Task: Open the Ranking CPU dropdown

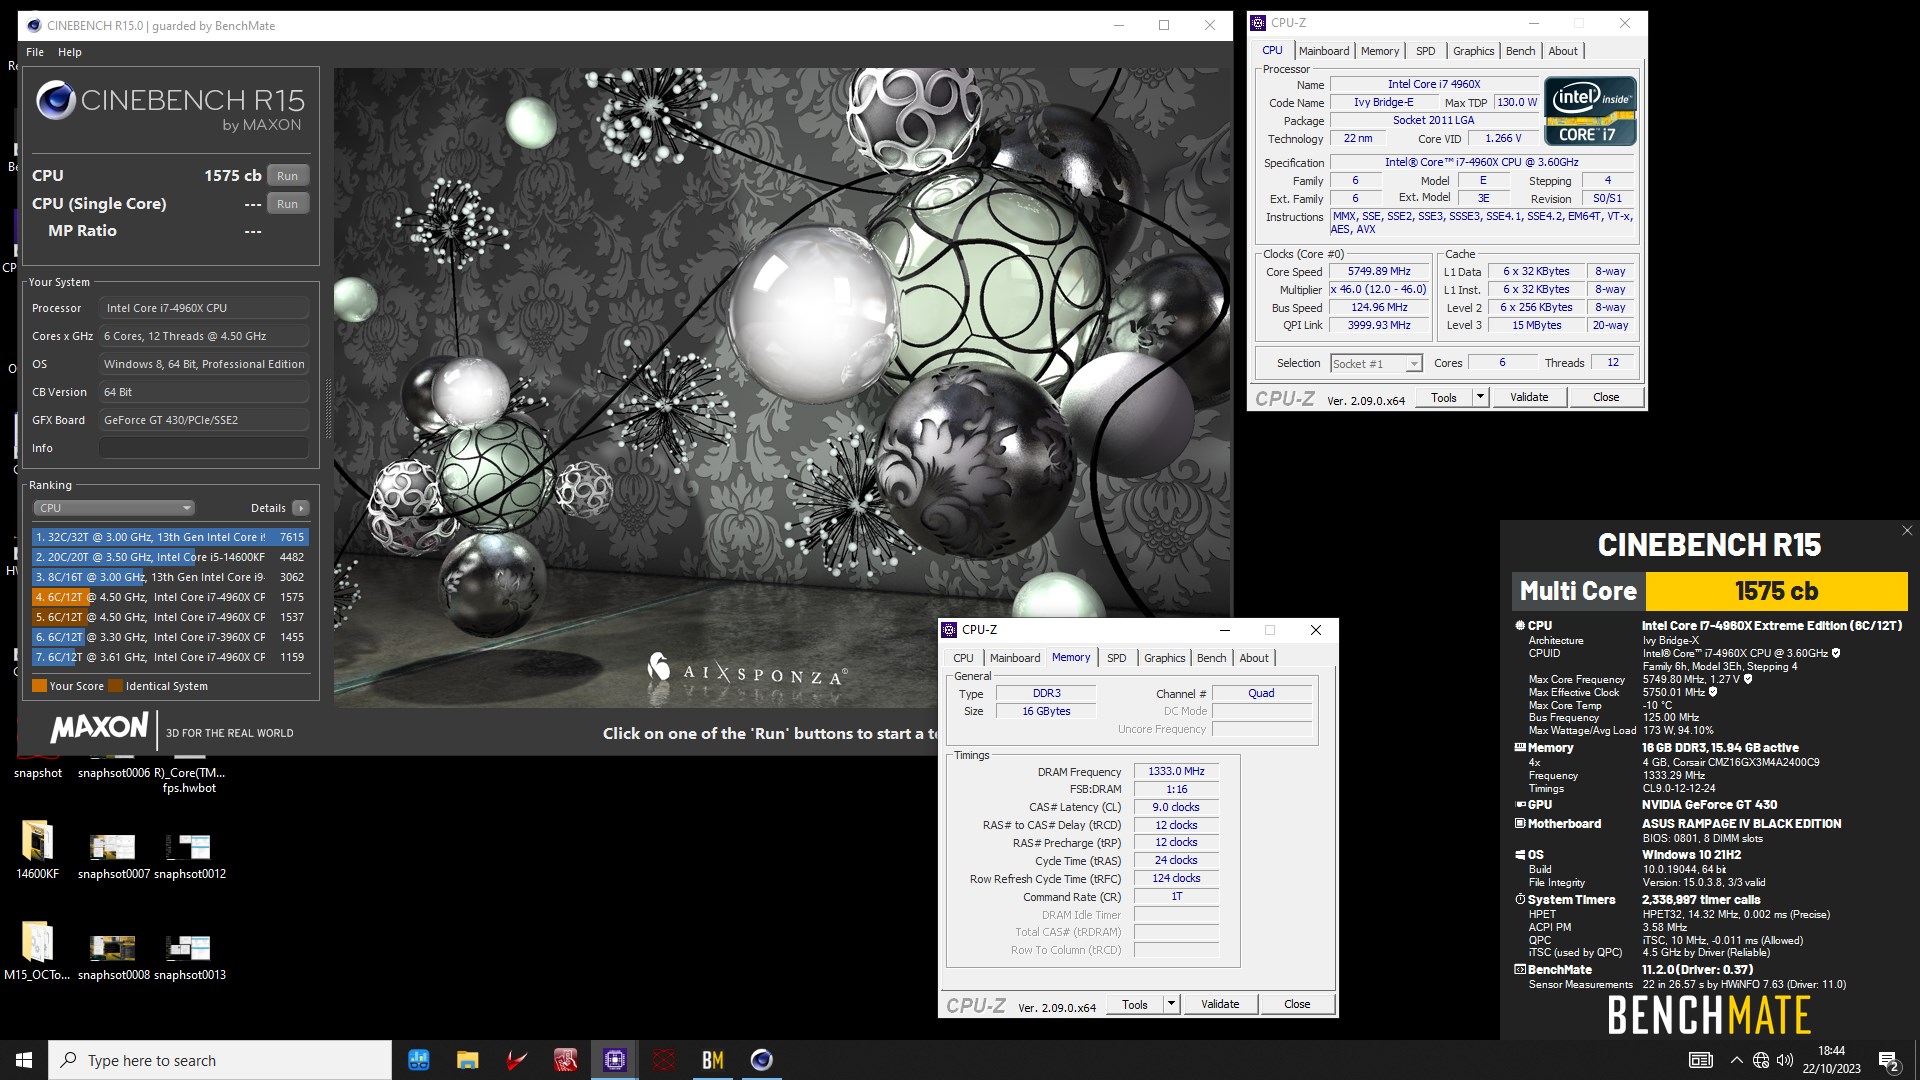Action: (114, 508)
